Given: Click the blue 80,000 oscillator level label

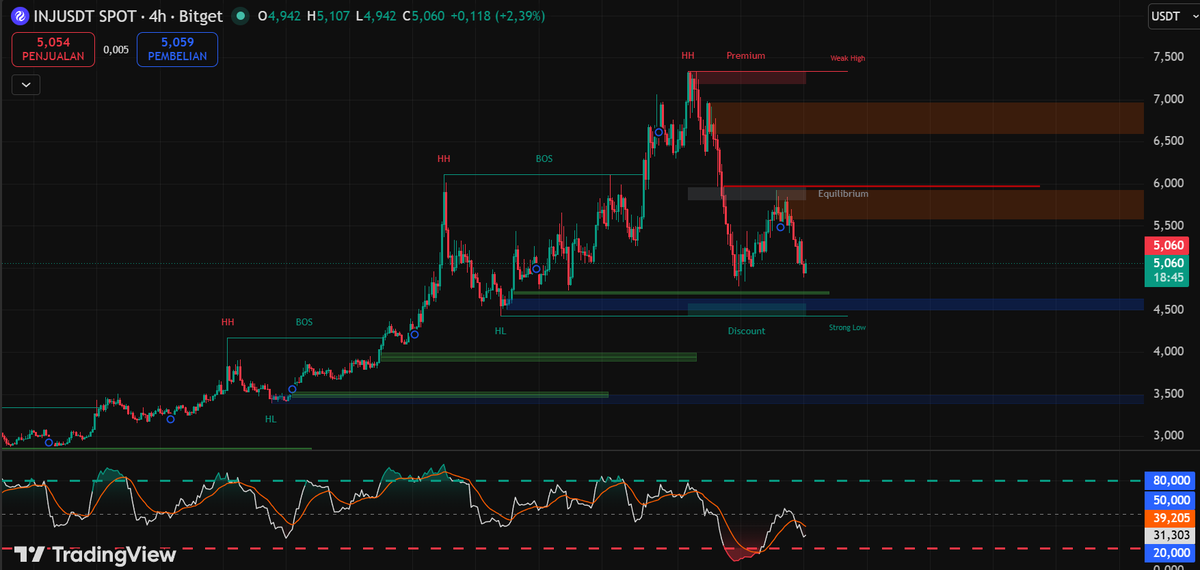Looking at the screenshot, I should click(1170, 481).
